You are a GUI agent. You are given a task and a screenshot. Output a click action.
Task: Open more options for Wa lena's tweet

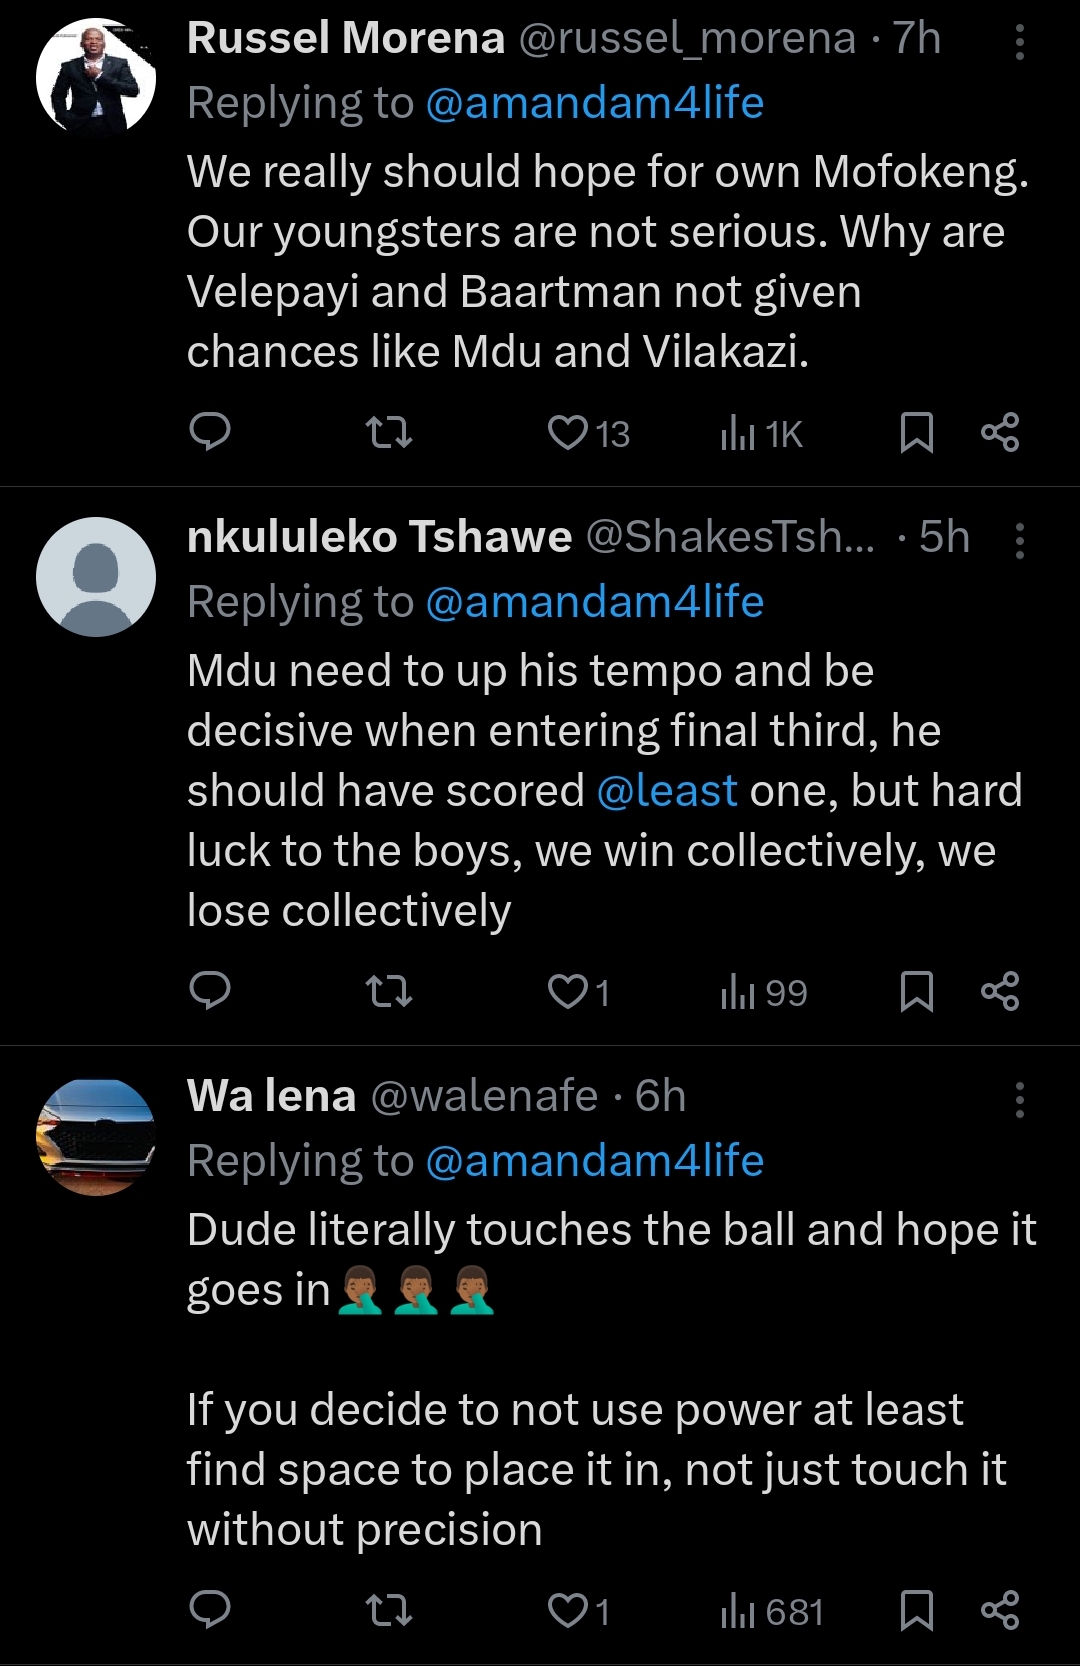coord(1019,1100)
